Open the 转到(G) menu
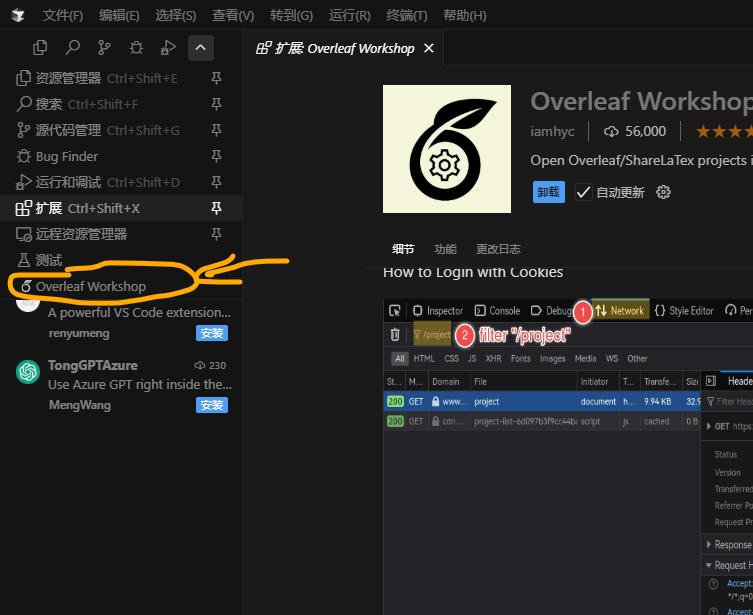 tap(291, 15)
